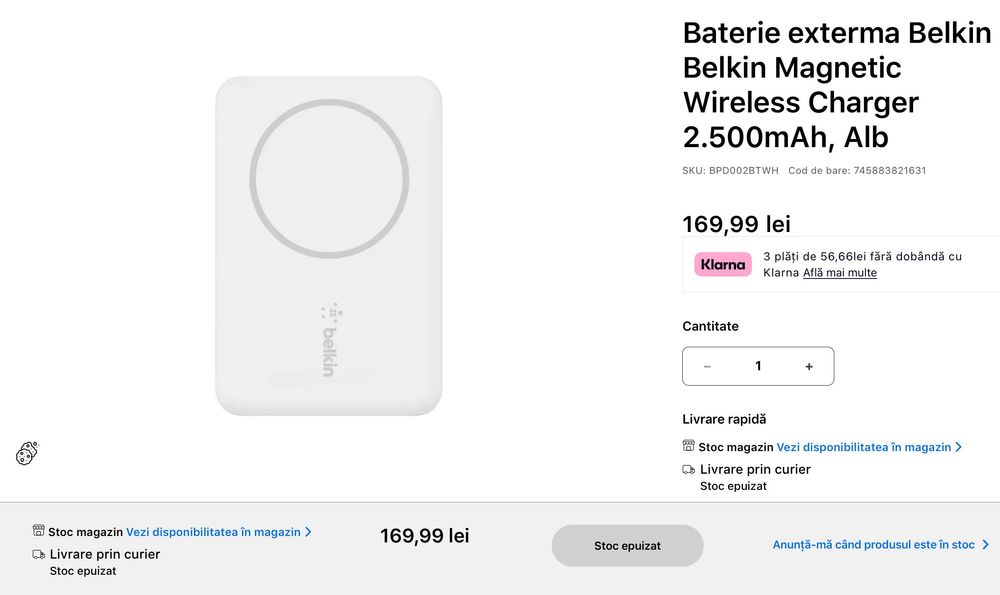Open the cookie preferences icon
Image resolution: width=1000 pixels, height=595 pixels.
point(27,454)
